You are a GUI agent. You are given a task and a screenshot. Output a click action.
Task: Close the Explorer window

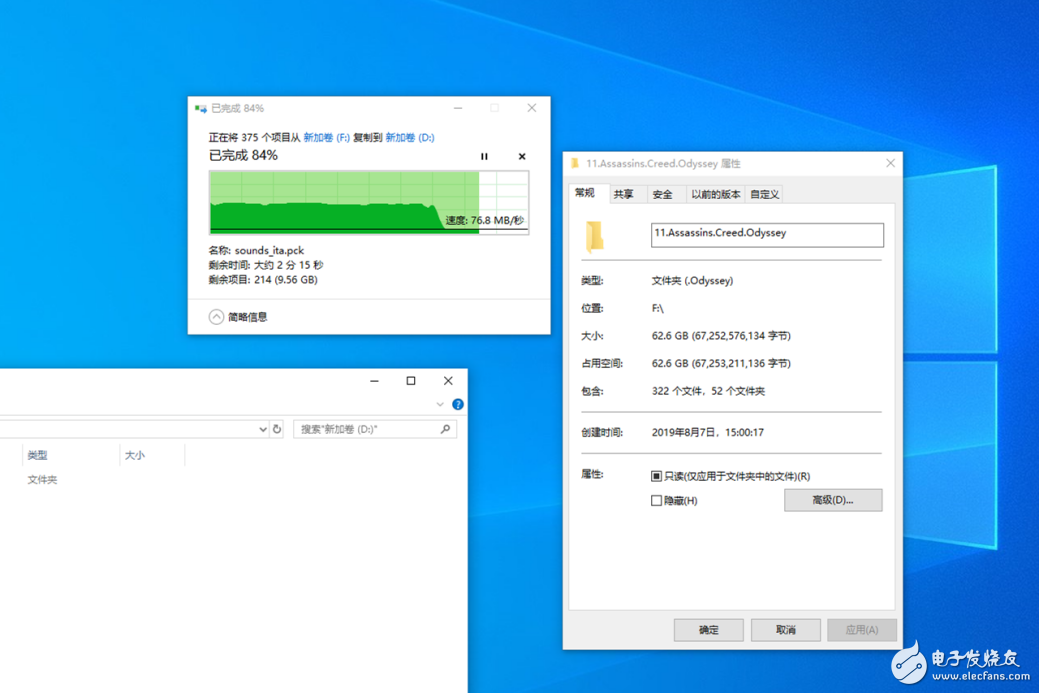448,381
